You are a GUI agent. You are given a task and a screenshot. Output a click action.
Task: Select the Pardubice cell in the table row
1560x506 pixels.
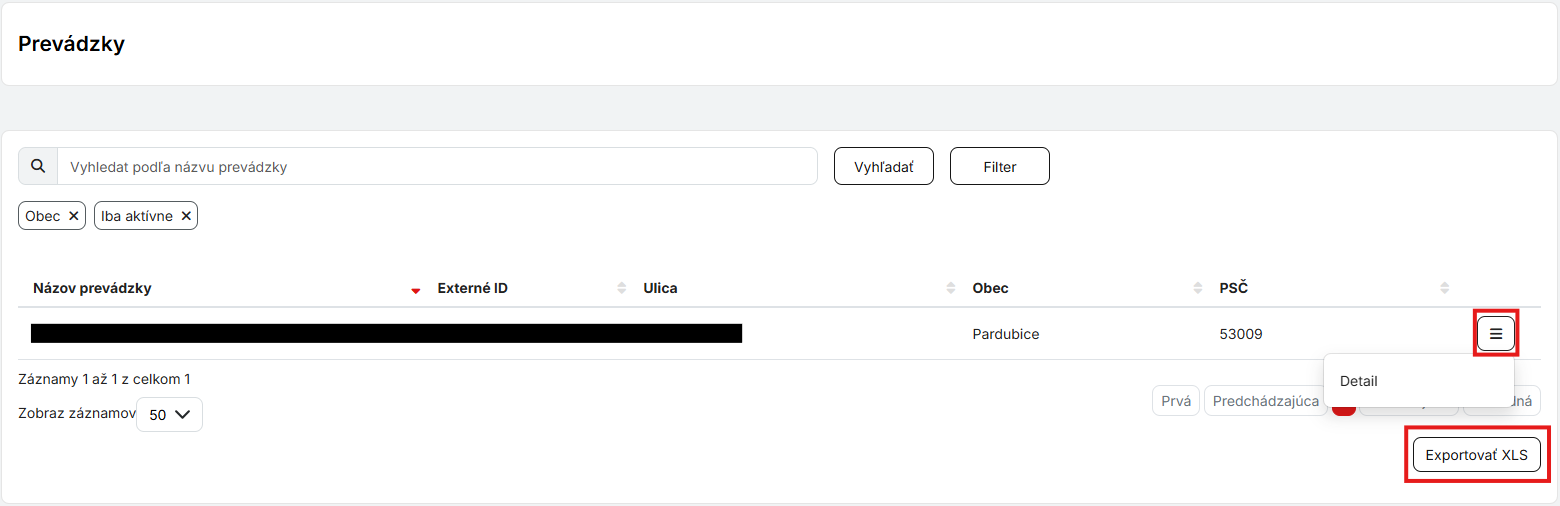(1005, 334)
